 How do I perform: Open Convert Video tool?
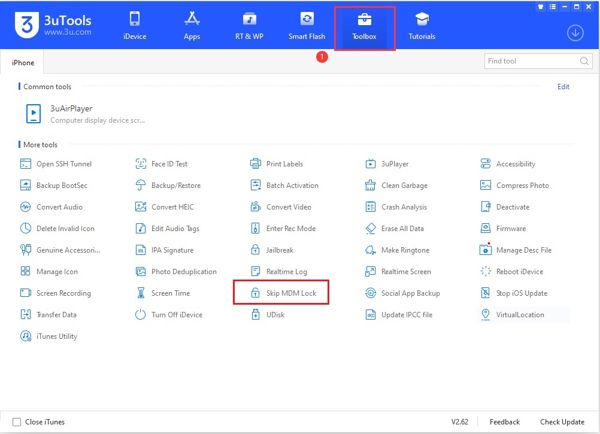(x=280, y=207)
